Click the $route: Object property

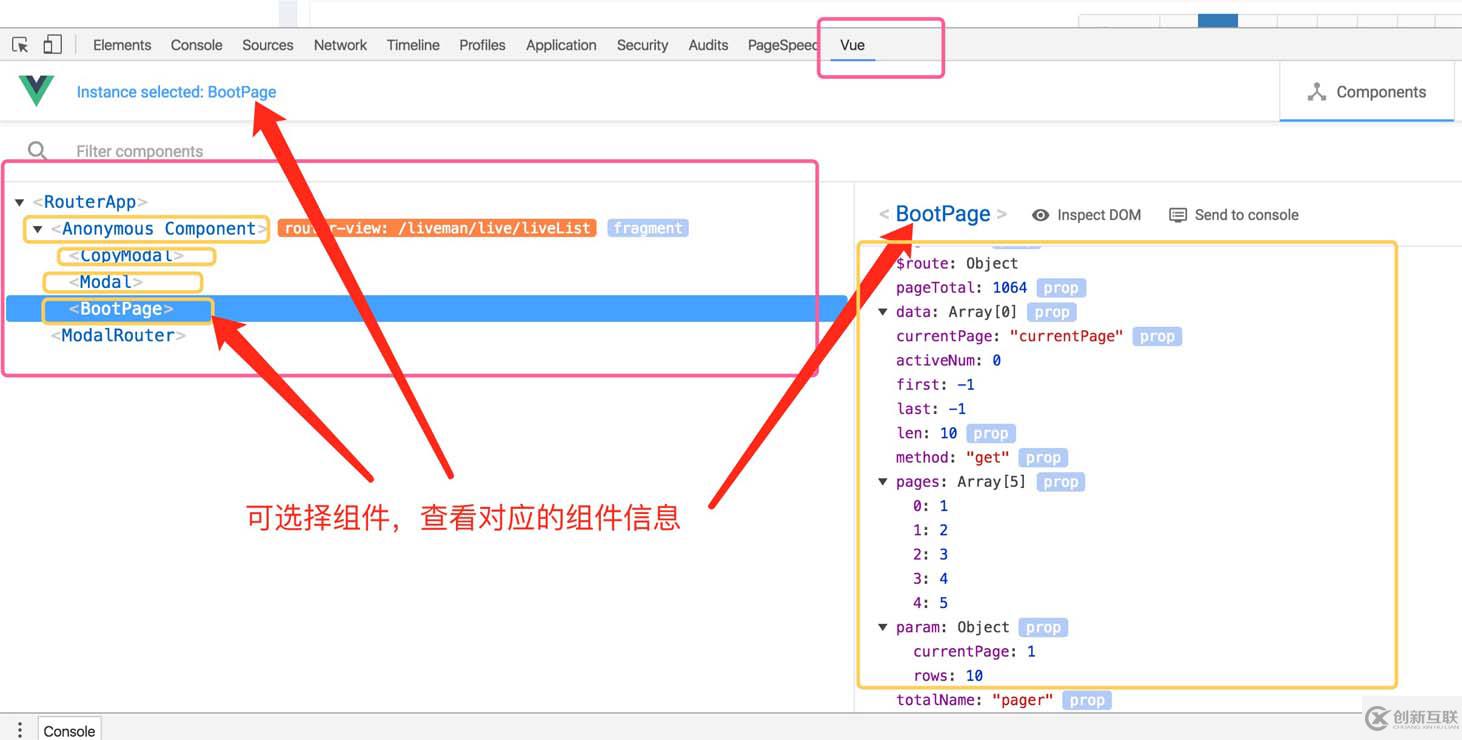coord(957,264)
